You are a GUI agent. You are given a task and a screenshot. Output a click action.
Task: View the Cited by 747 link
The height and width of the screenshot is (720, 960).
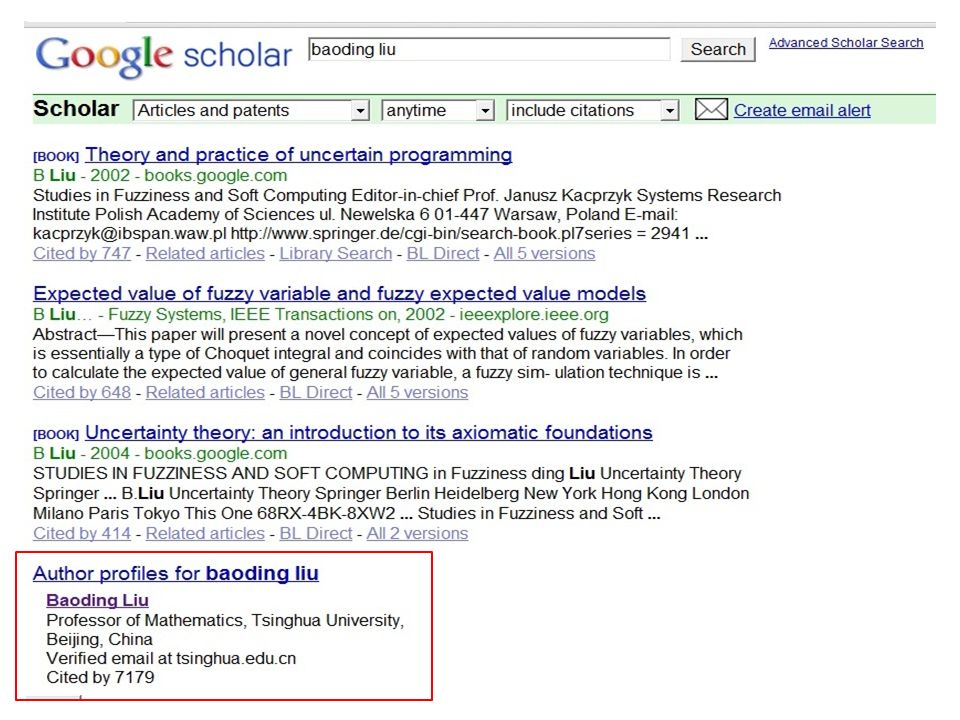(82, 253)
